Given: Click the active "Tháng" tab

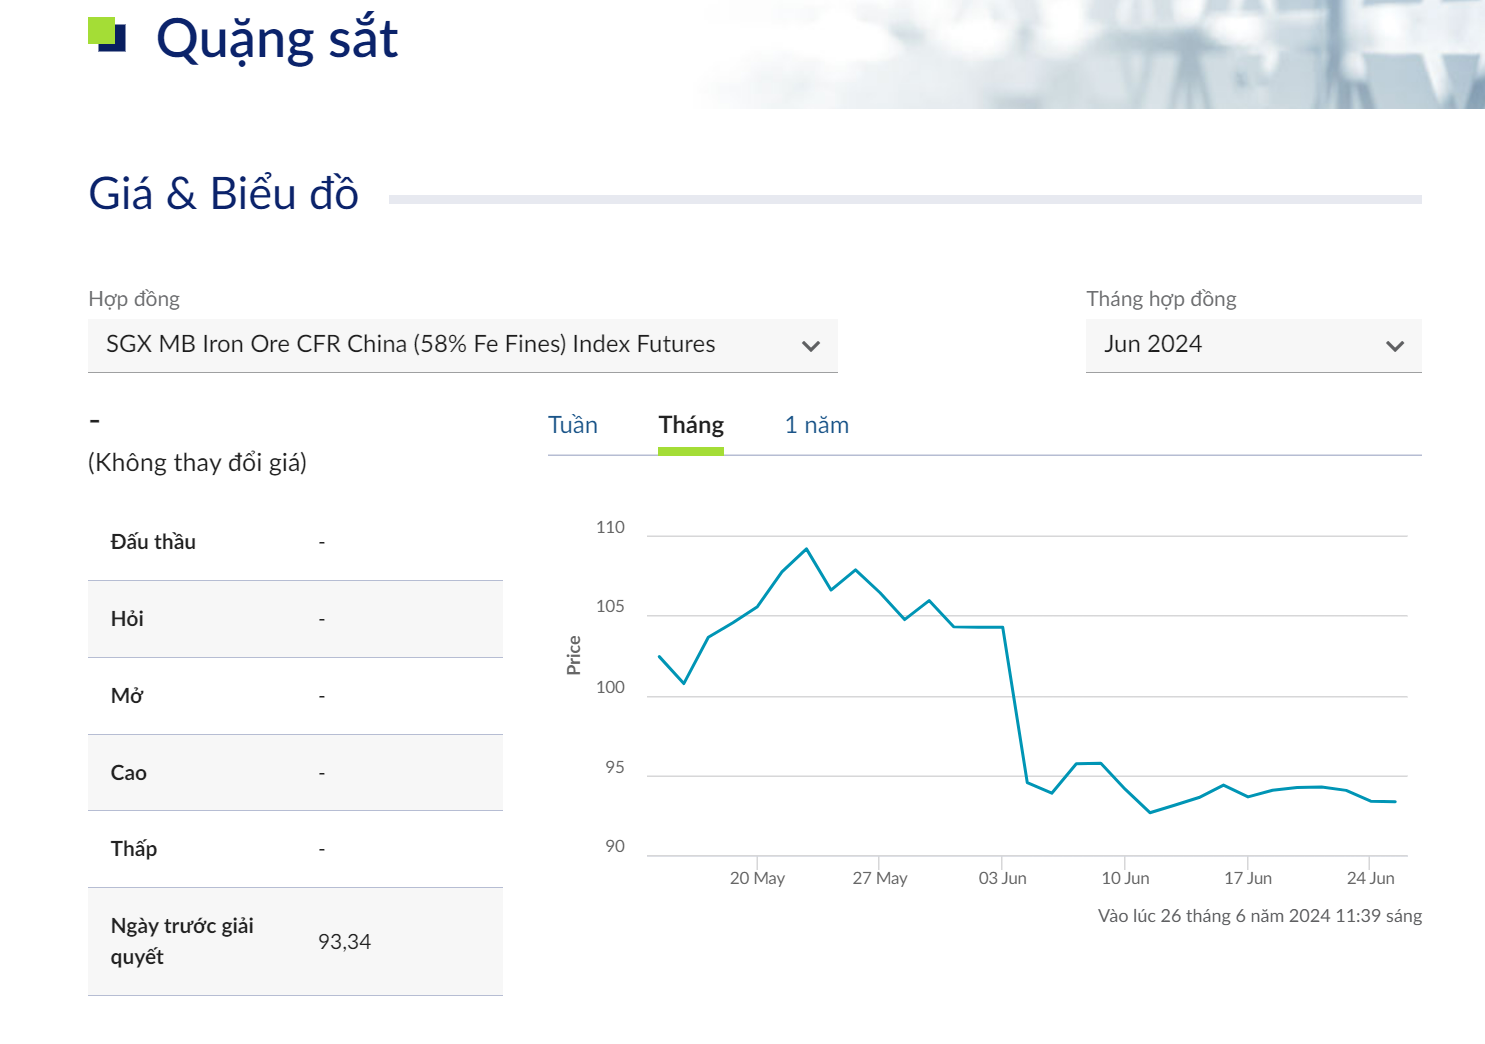Looking at the screenshot, I should tap(691, 424).
